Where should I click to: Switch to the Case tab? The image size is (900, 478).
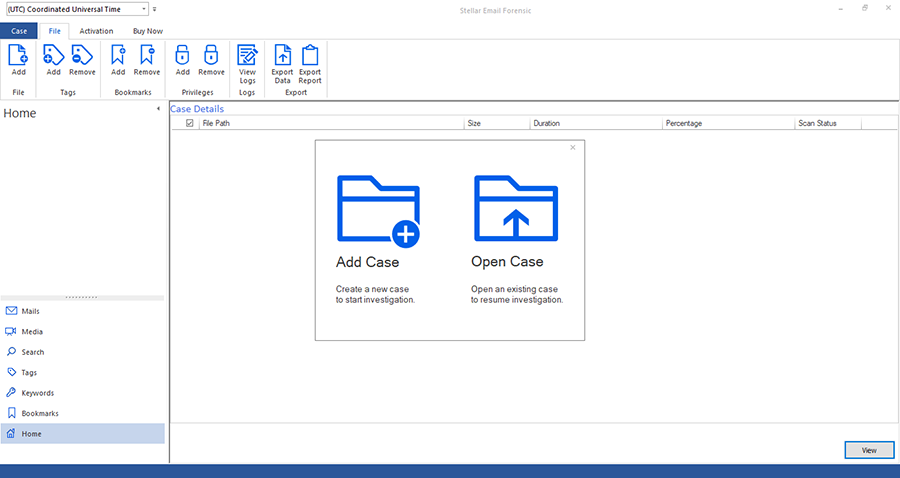[x=19, y=31]
